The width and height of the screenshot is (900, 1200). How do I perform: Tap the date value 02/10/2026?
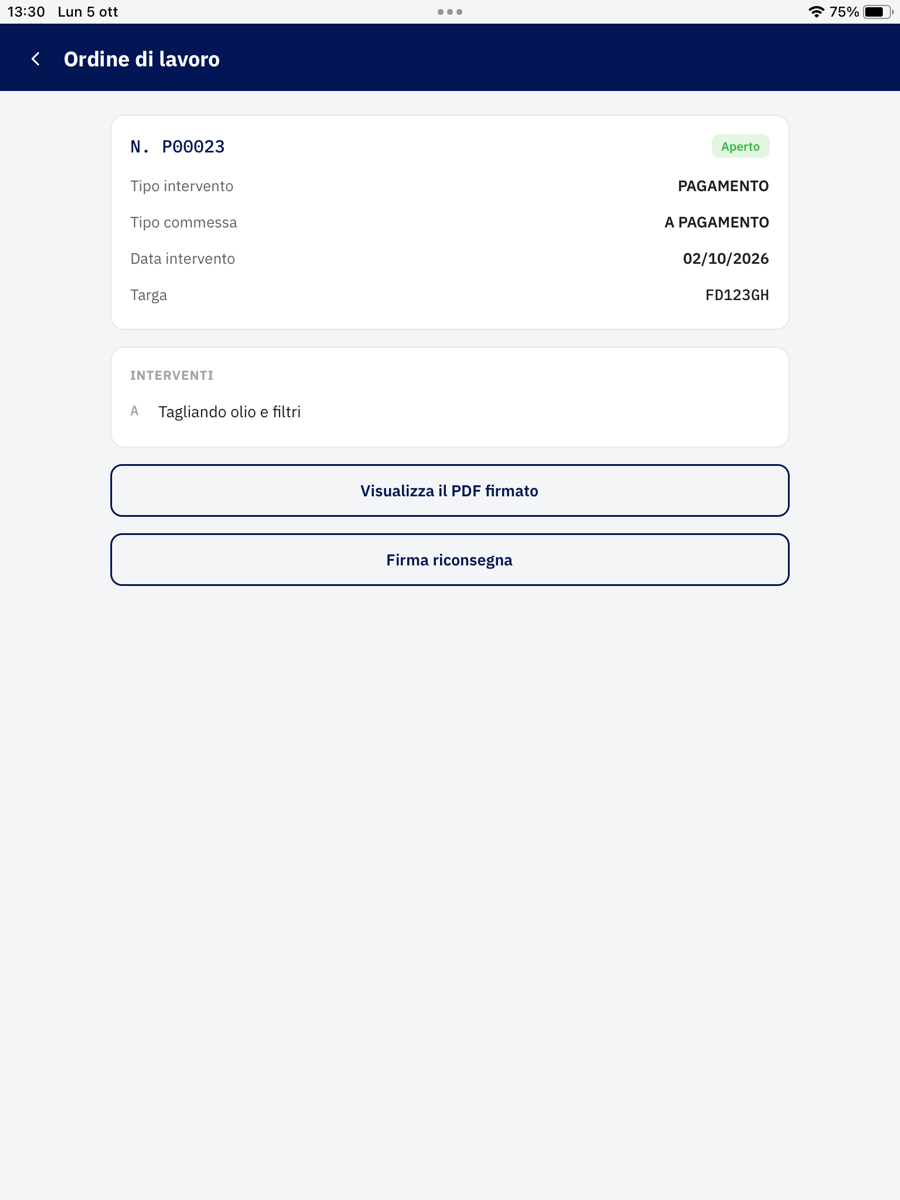tap(726, 259)
